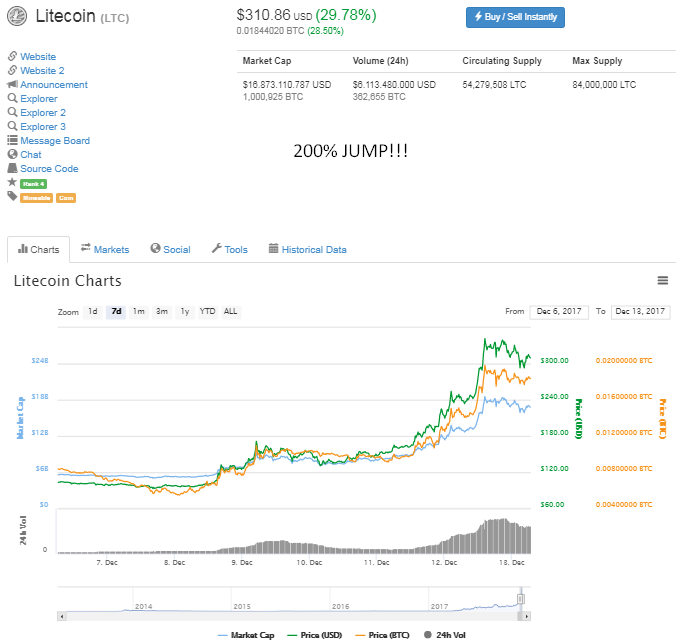Click the $310.86 USD price text
The height and width of the screenshot is (640, 679).
(x=274, y=15)
